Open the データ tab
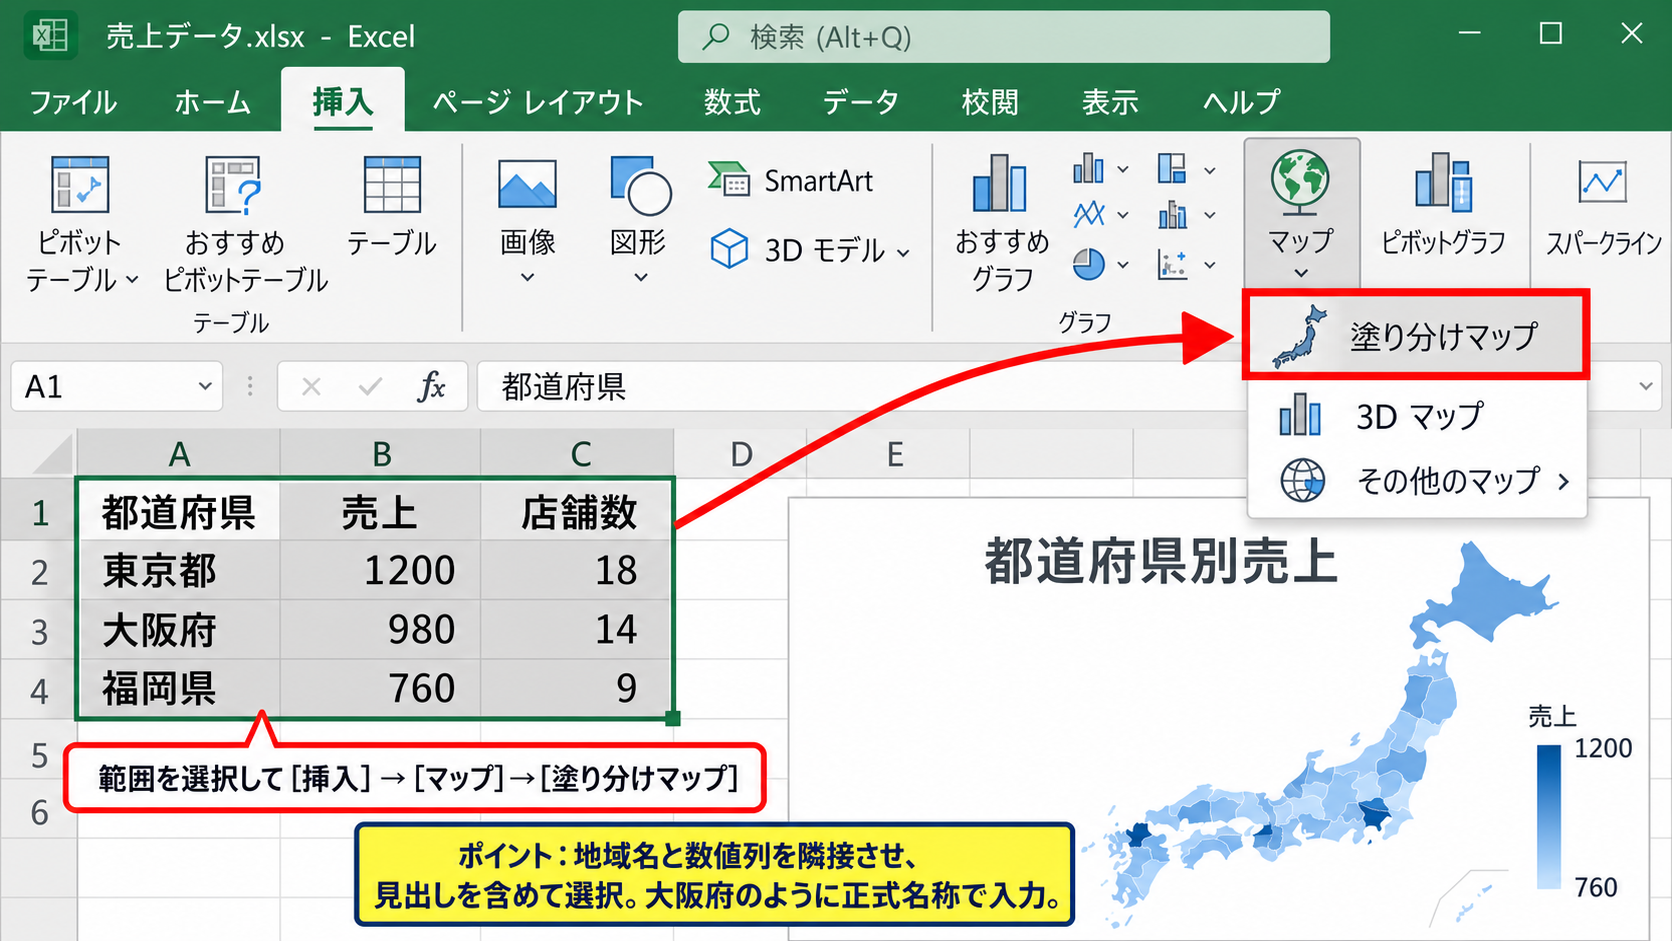The width and height of the screenshot is (1672, 941). tap(860, 102)
